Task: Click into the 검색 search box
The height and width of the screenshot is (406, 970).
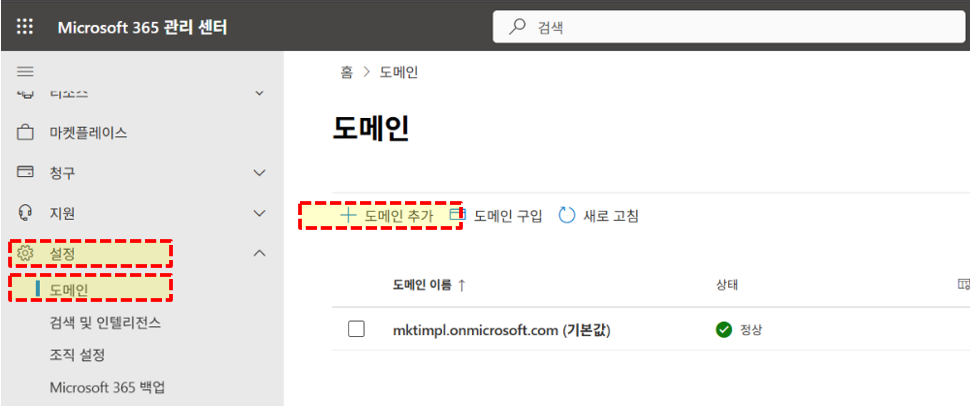Action: point(730,27)
